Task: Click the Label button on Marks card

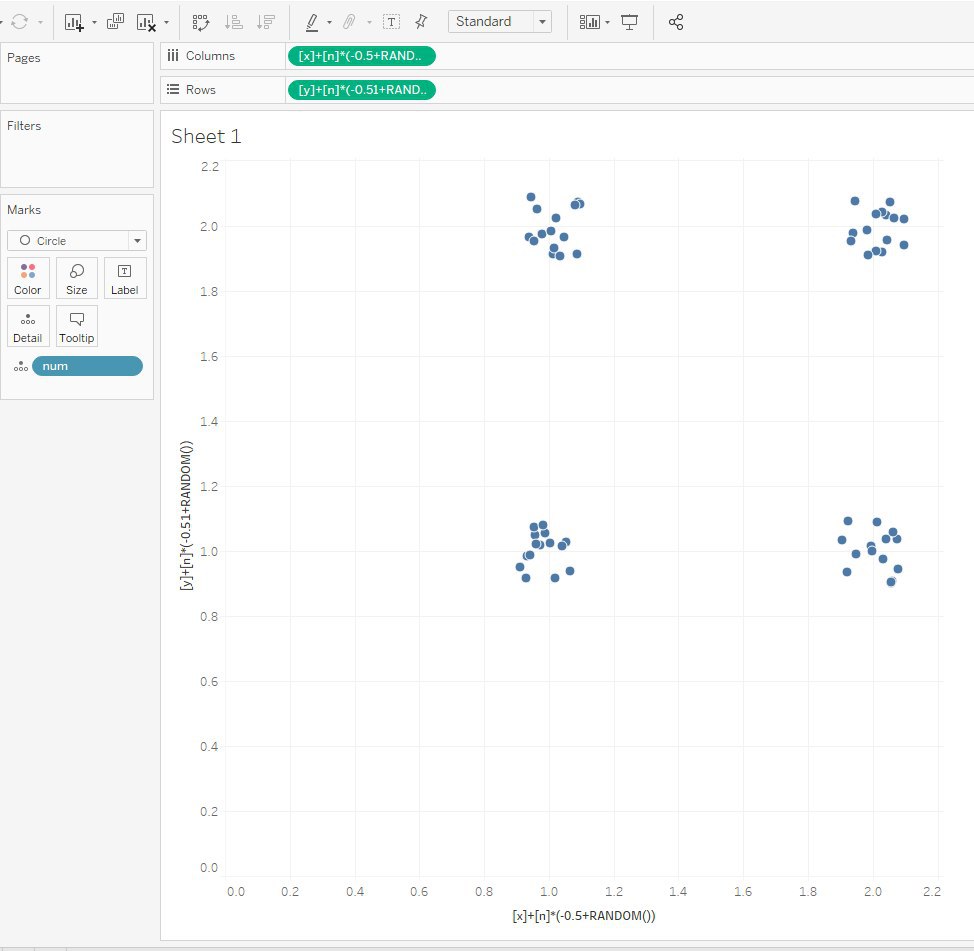Action: [125, 278]
